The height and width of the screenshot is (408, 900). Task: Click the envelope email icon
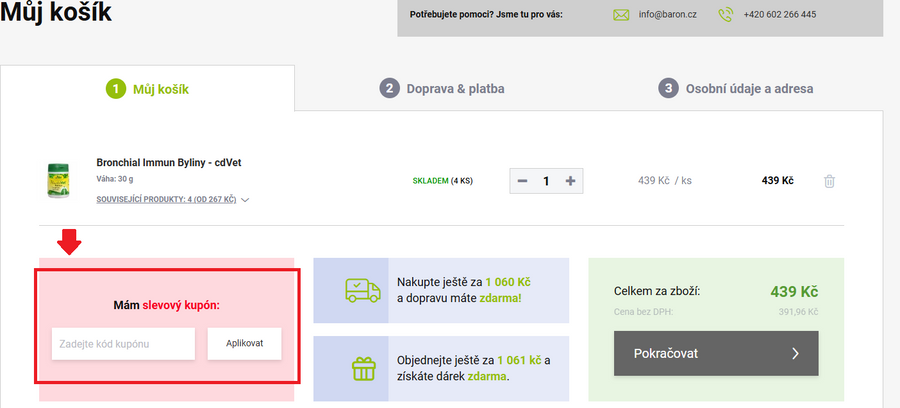click(x=621, y=15)
